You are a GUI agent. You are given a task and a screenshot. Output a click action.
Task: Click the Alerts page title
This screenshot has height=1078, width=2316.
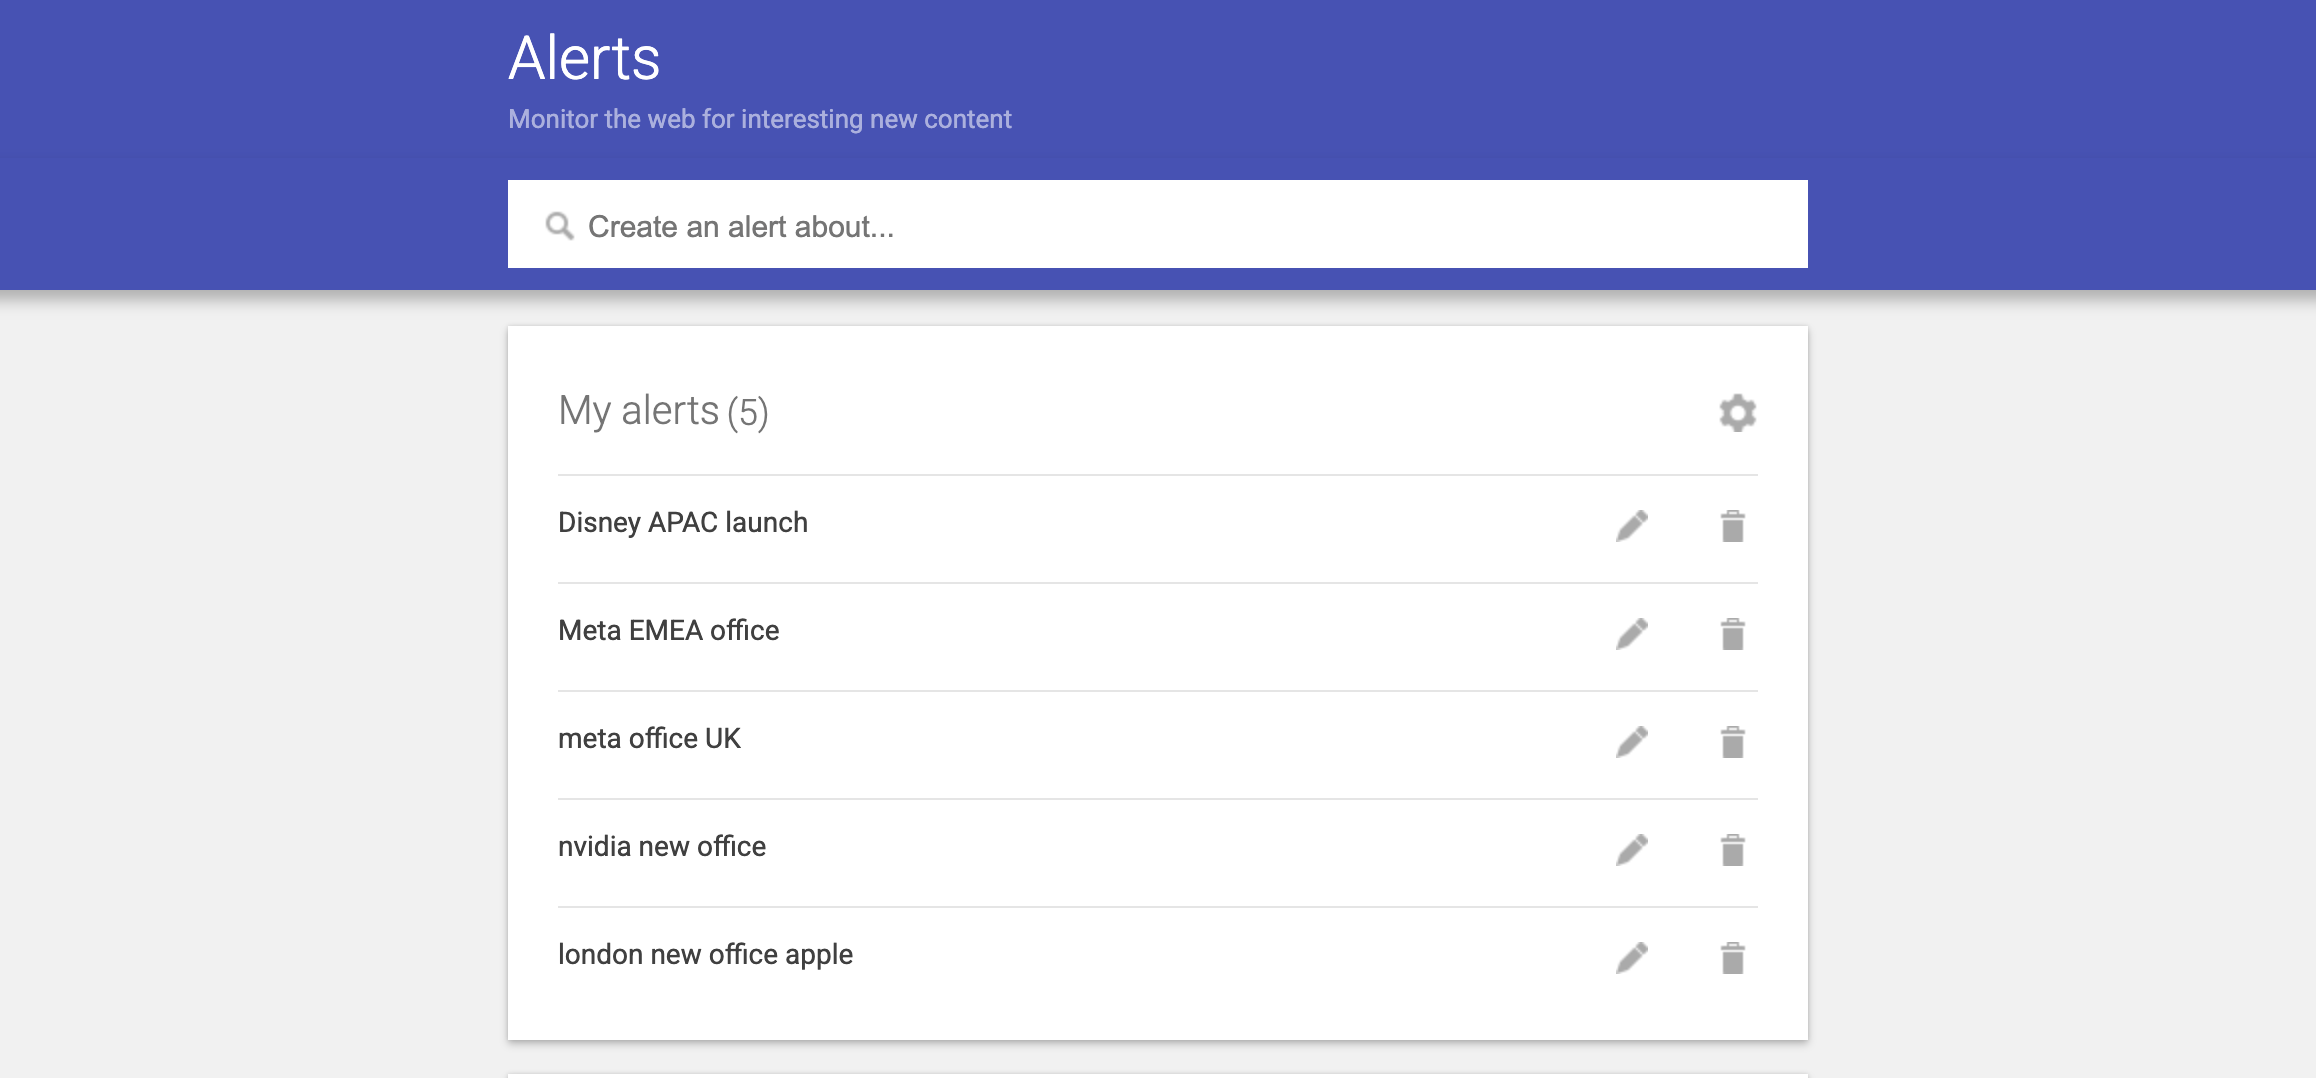coord(584,58)
